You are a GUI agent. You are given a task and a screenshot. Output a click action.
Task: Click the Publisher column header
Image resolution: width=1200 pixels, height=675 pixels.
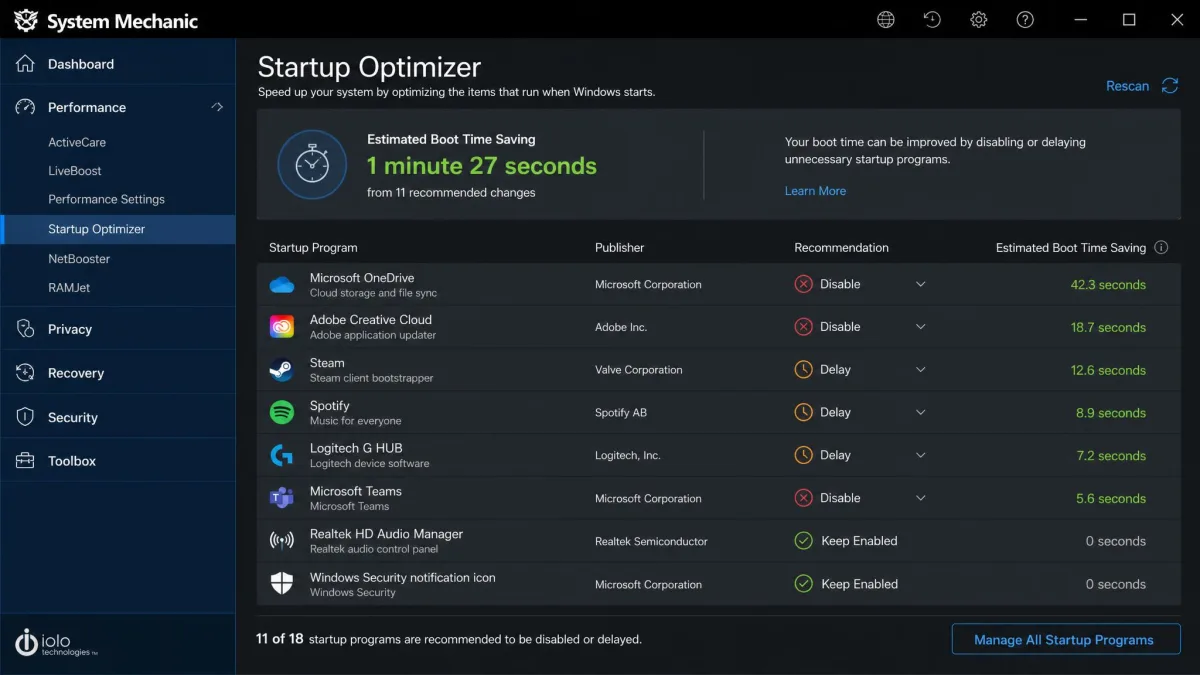[x=620, y=248]
